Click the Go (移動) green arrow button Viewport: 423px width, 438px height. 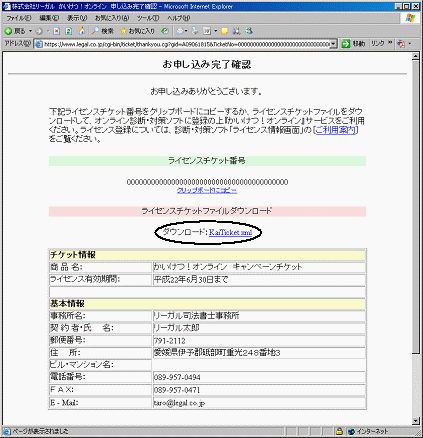pyautogui.click(x=353, y=44)
